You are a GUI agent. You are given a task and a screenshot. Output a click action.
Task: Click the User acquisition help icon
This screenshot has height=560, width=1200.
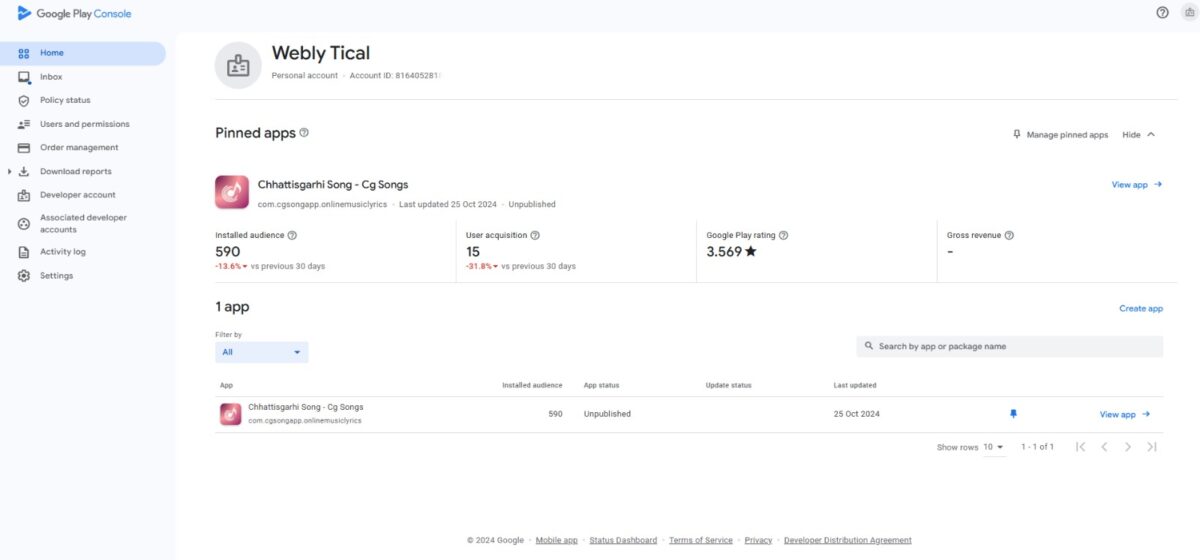click(535, 236)
